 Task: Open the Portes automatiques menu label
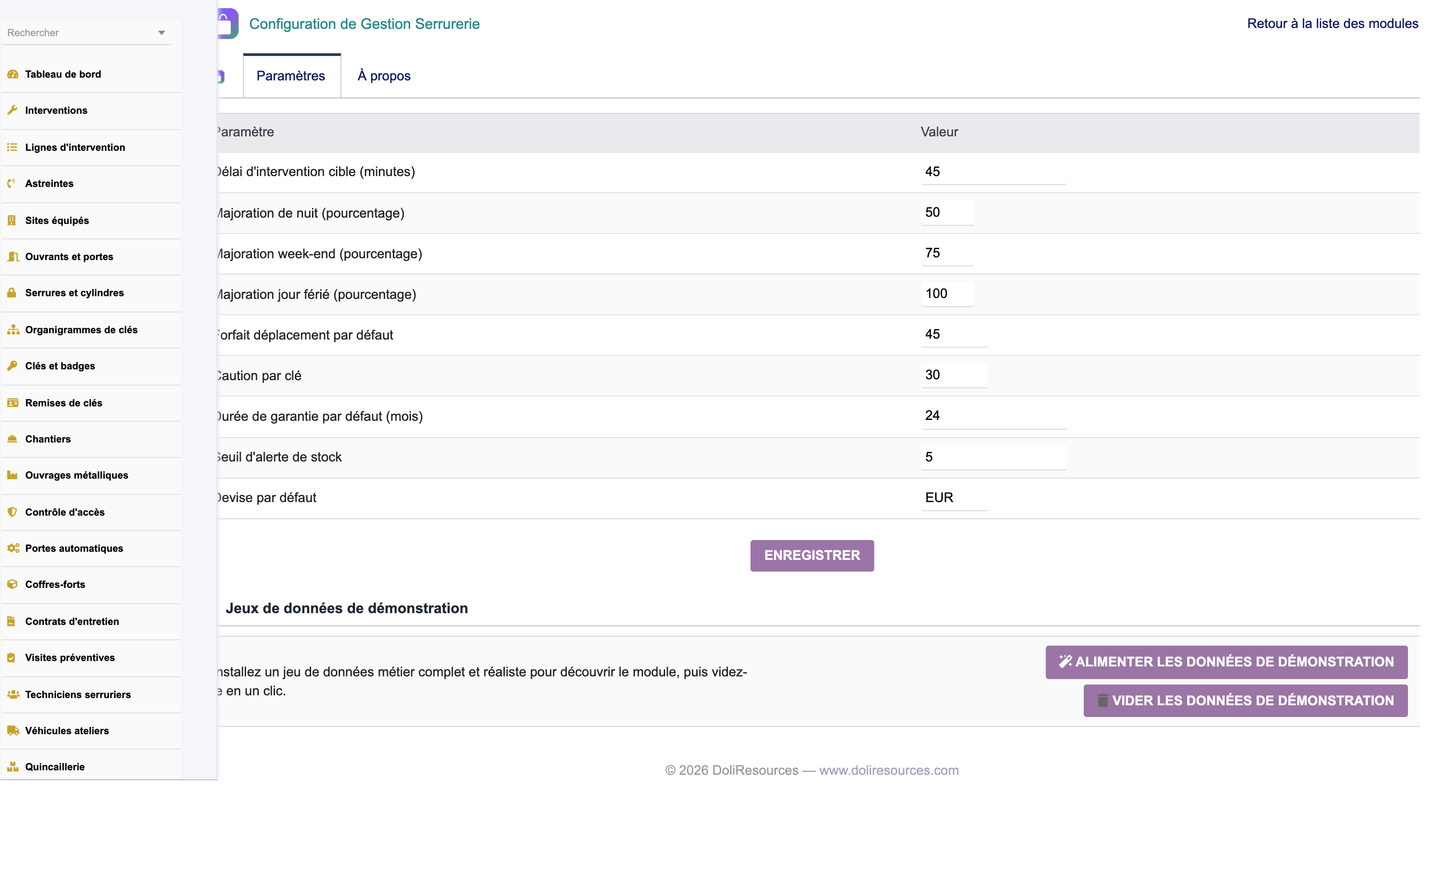tap(74, 548)
